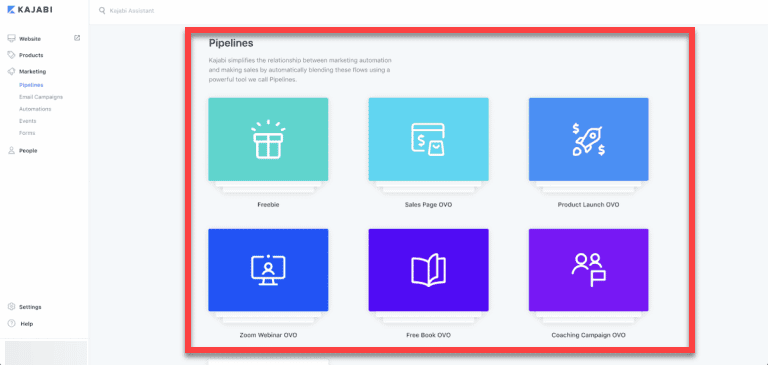Image resolution: width=768 pixels, height=365 pixels.
Task: Open the Marketing sidebar section
Action: click(32, 72)
